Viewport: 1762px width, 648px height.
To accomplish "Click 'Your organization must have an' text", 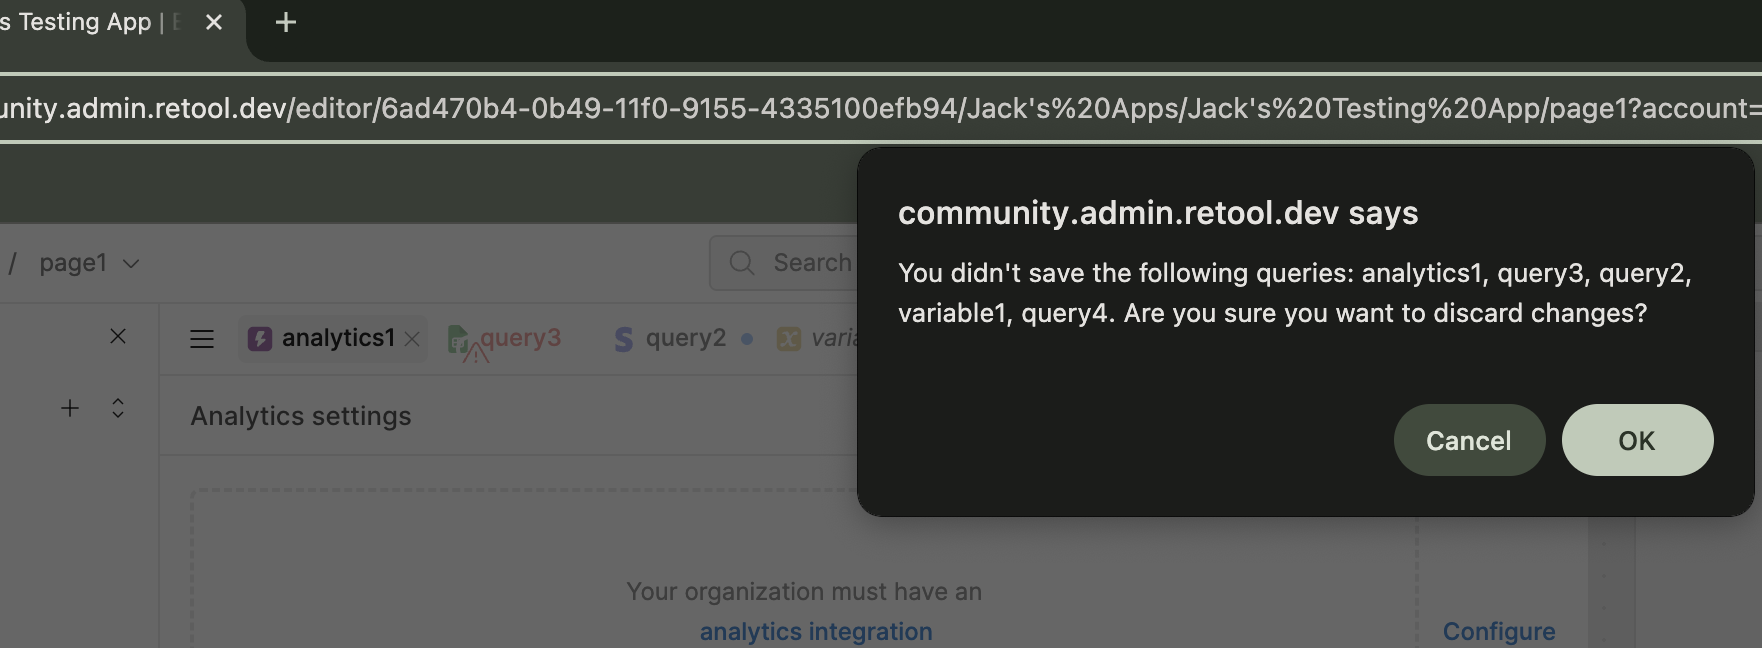I will (x=804, y=592).
